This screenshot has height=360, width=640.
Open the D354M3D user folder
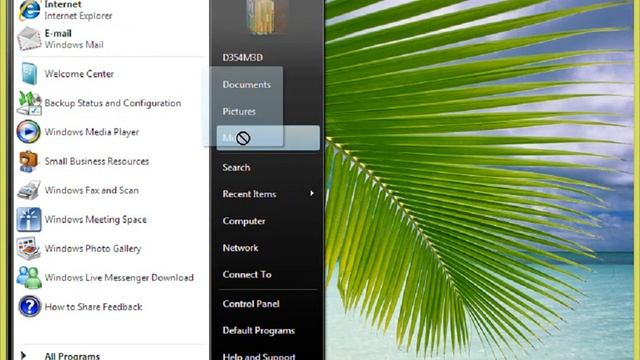click(x=242, y=58)
